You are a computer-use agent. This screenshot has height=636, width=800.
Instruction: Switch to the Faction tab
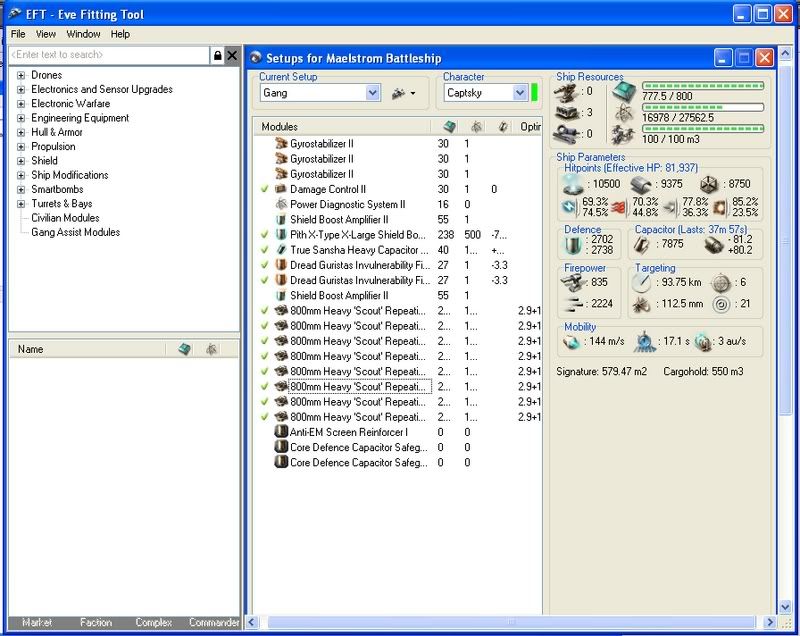tap(95, 622)
